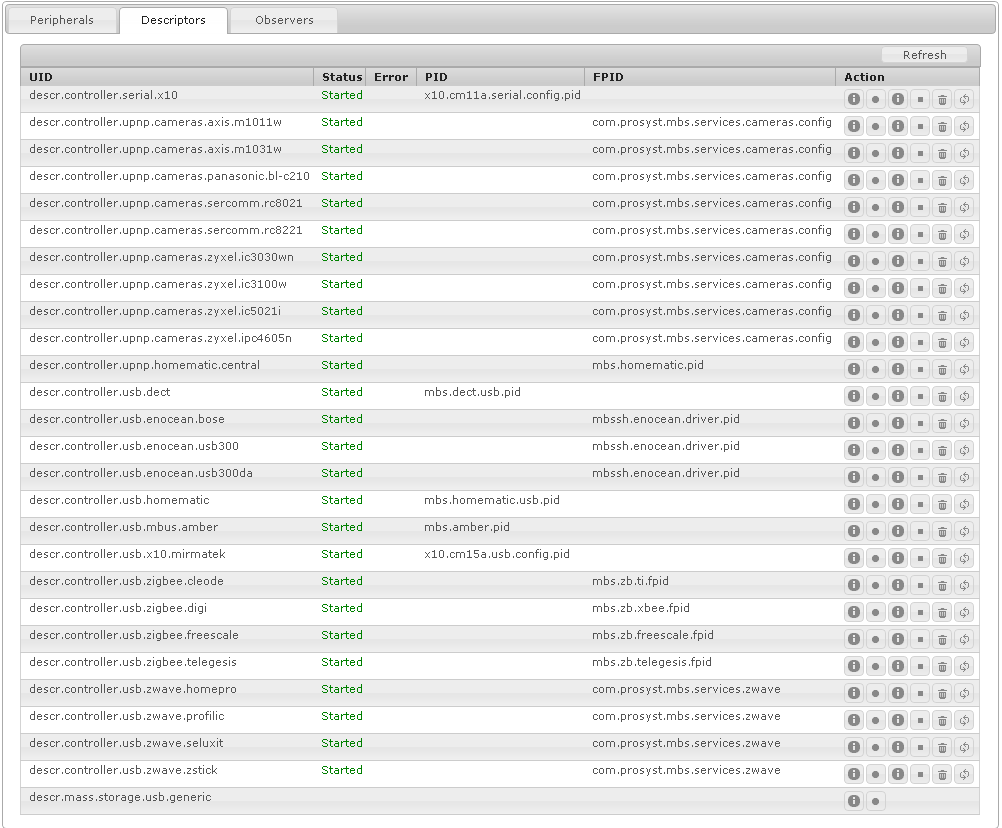Click reload arrows icon for descr.controller.usb.zwave.zstick row
1002x828 pixels.
click(964, 774)
